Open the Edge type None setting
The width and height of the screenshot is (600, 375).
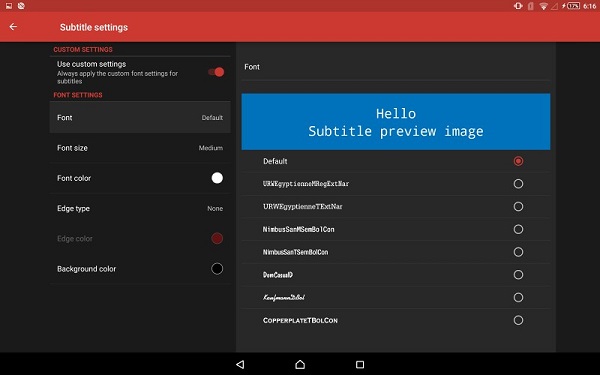pyautogui.click(x=140, y=209)
